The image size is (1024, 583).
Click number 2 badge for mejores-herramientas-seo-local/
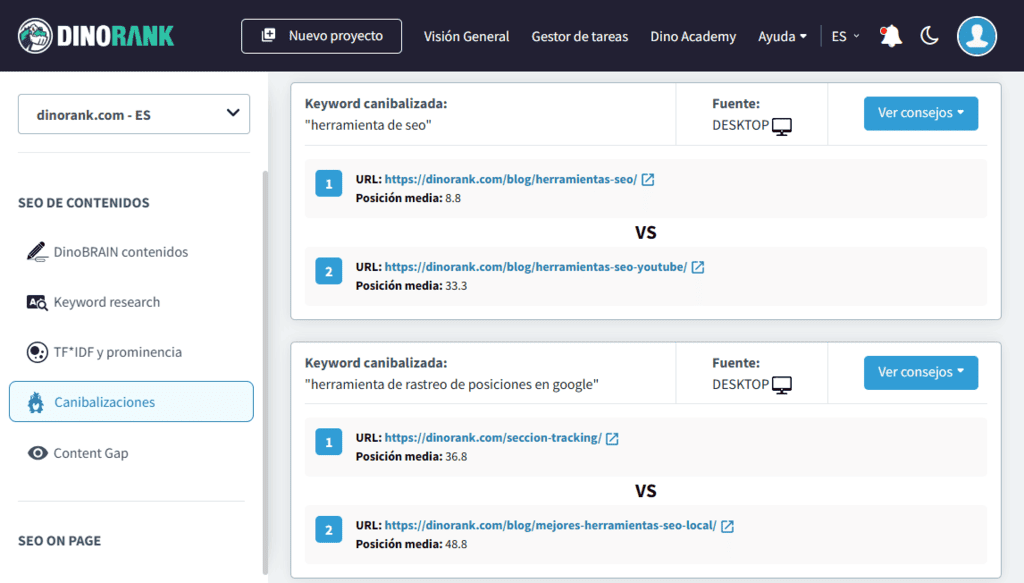pos(328,529)
